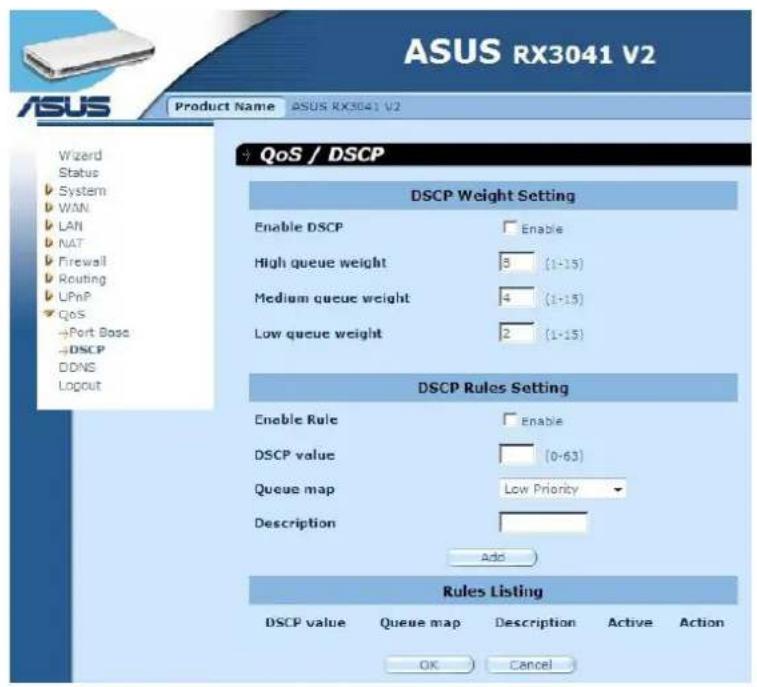Click the DSCP Weight Setting heading

[x=493, y=196]
